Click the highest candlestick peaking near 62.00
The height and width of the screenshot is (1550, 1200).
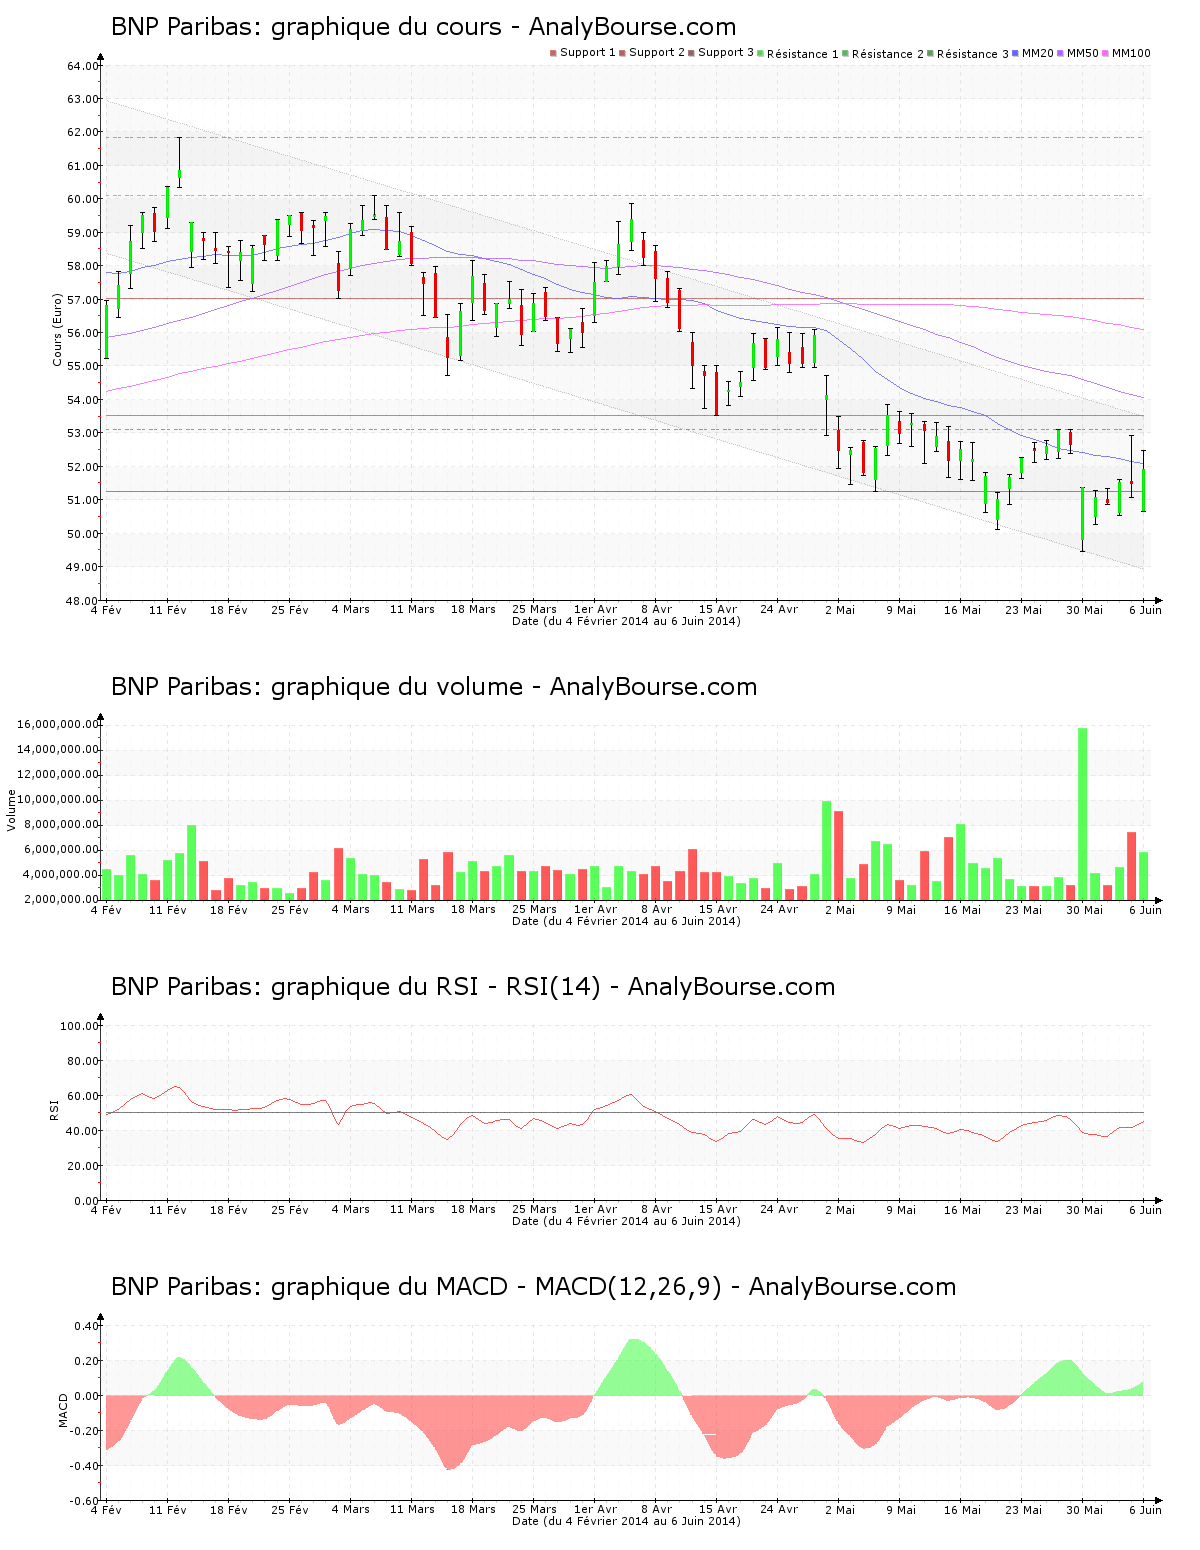(180, 162)
